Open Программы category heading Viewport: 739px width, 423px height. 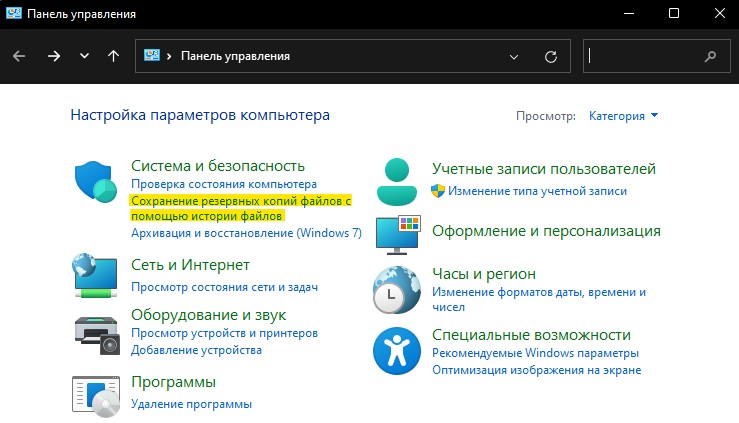(173, 382)
